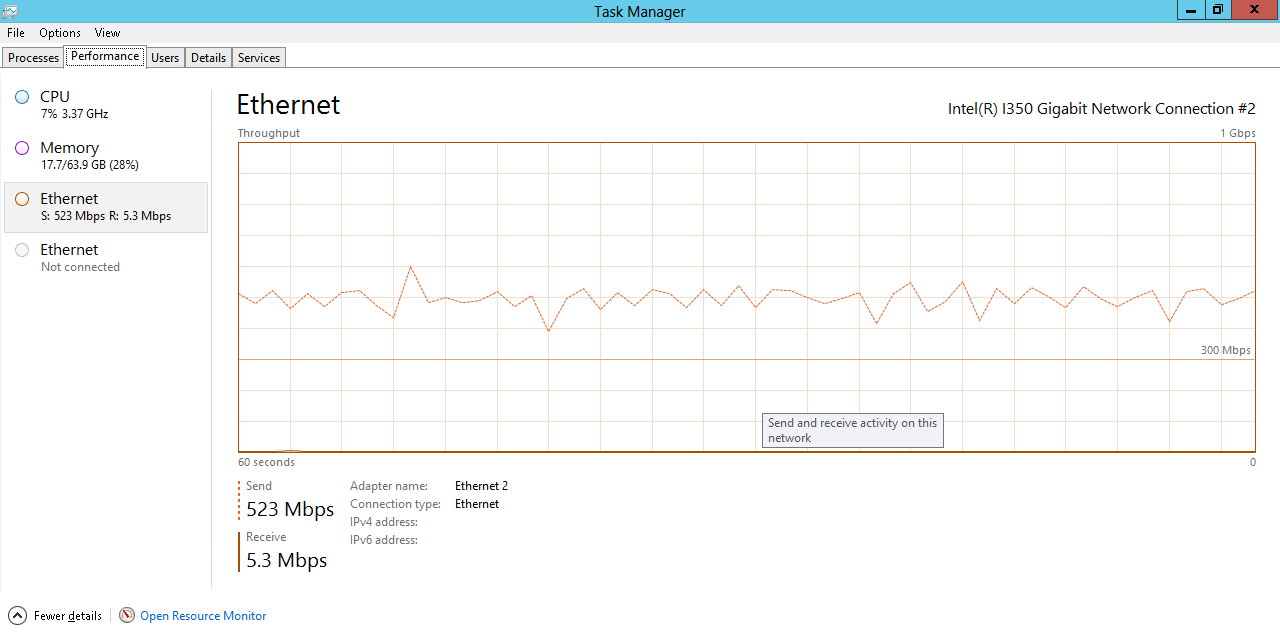Restore down the Task Manager window
This screenshot has width=1280, height=640.
coord(1217,10)
